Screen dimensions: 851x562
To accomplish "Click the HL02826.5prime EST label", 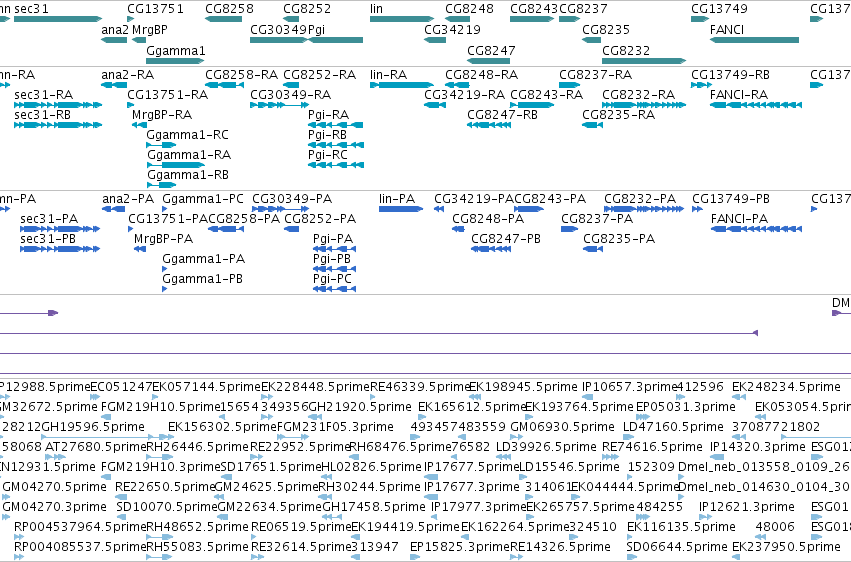I will [372, 467].
